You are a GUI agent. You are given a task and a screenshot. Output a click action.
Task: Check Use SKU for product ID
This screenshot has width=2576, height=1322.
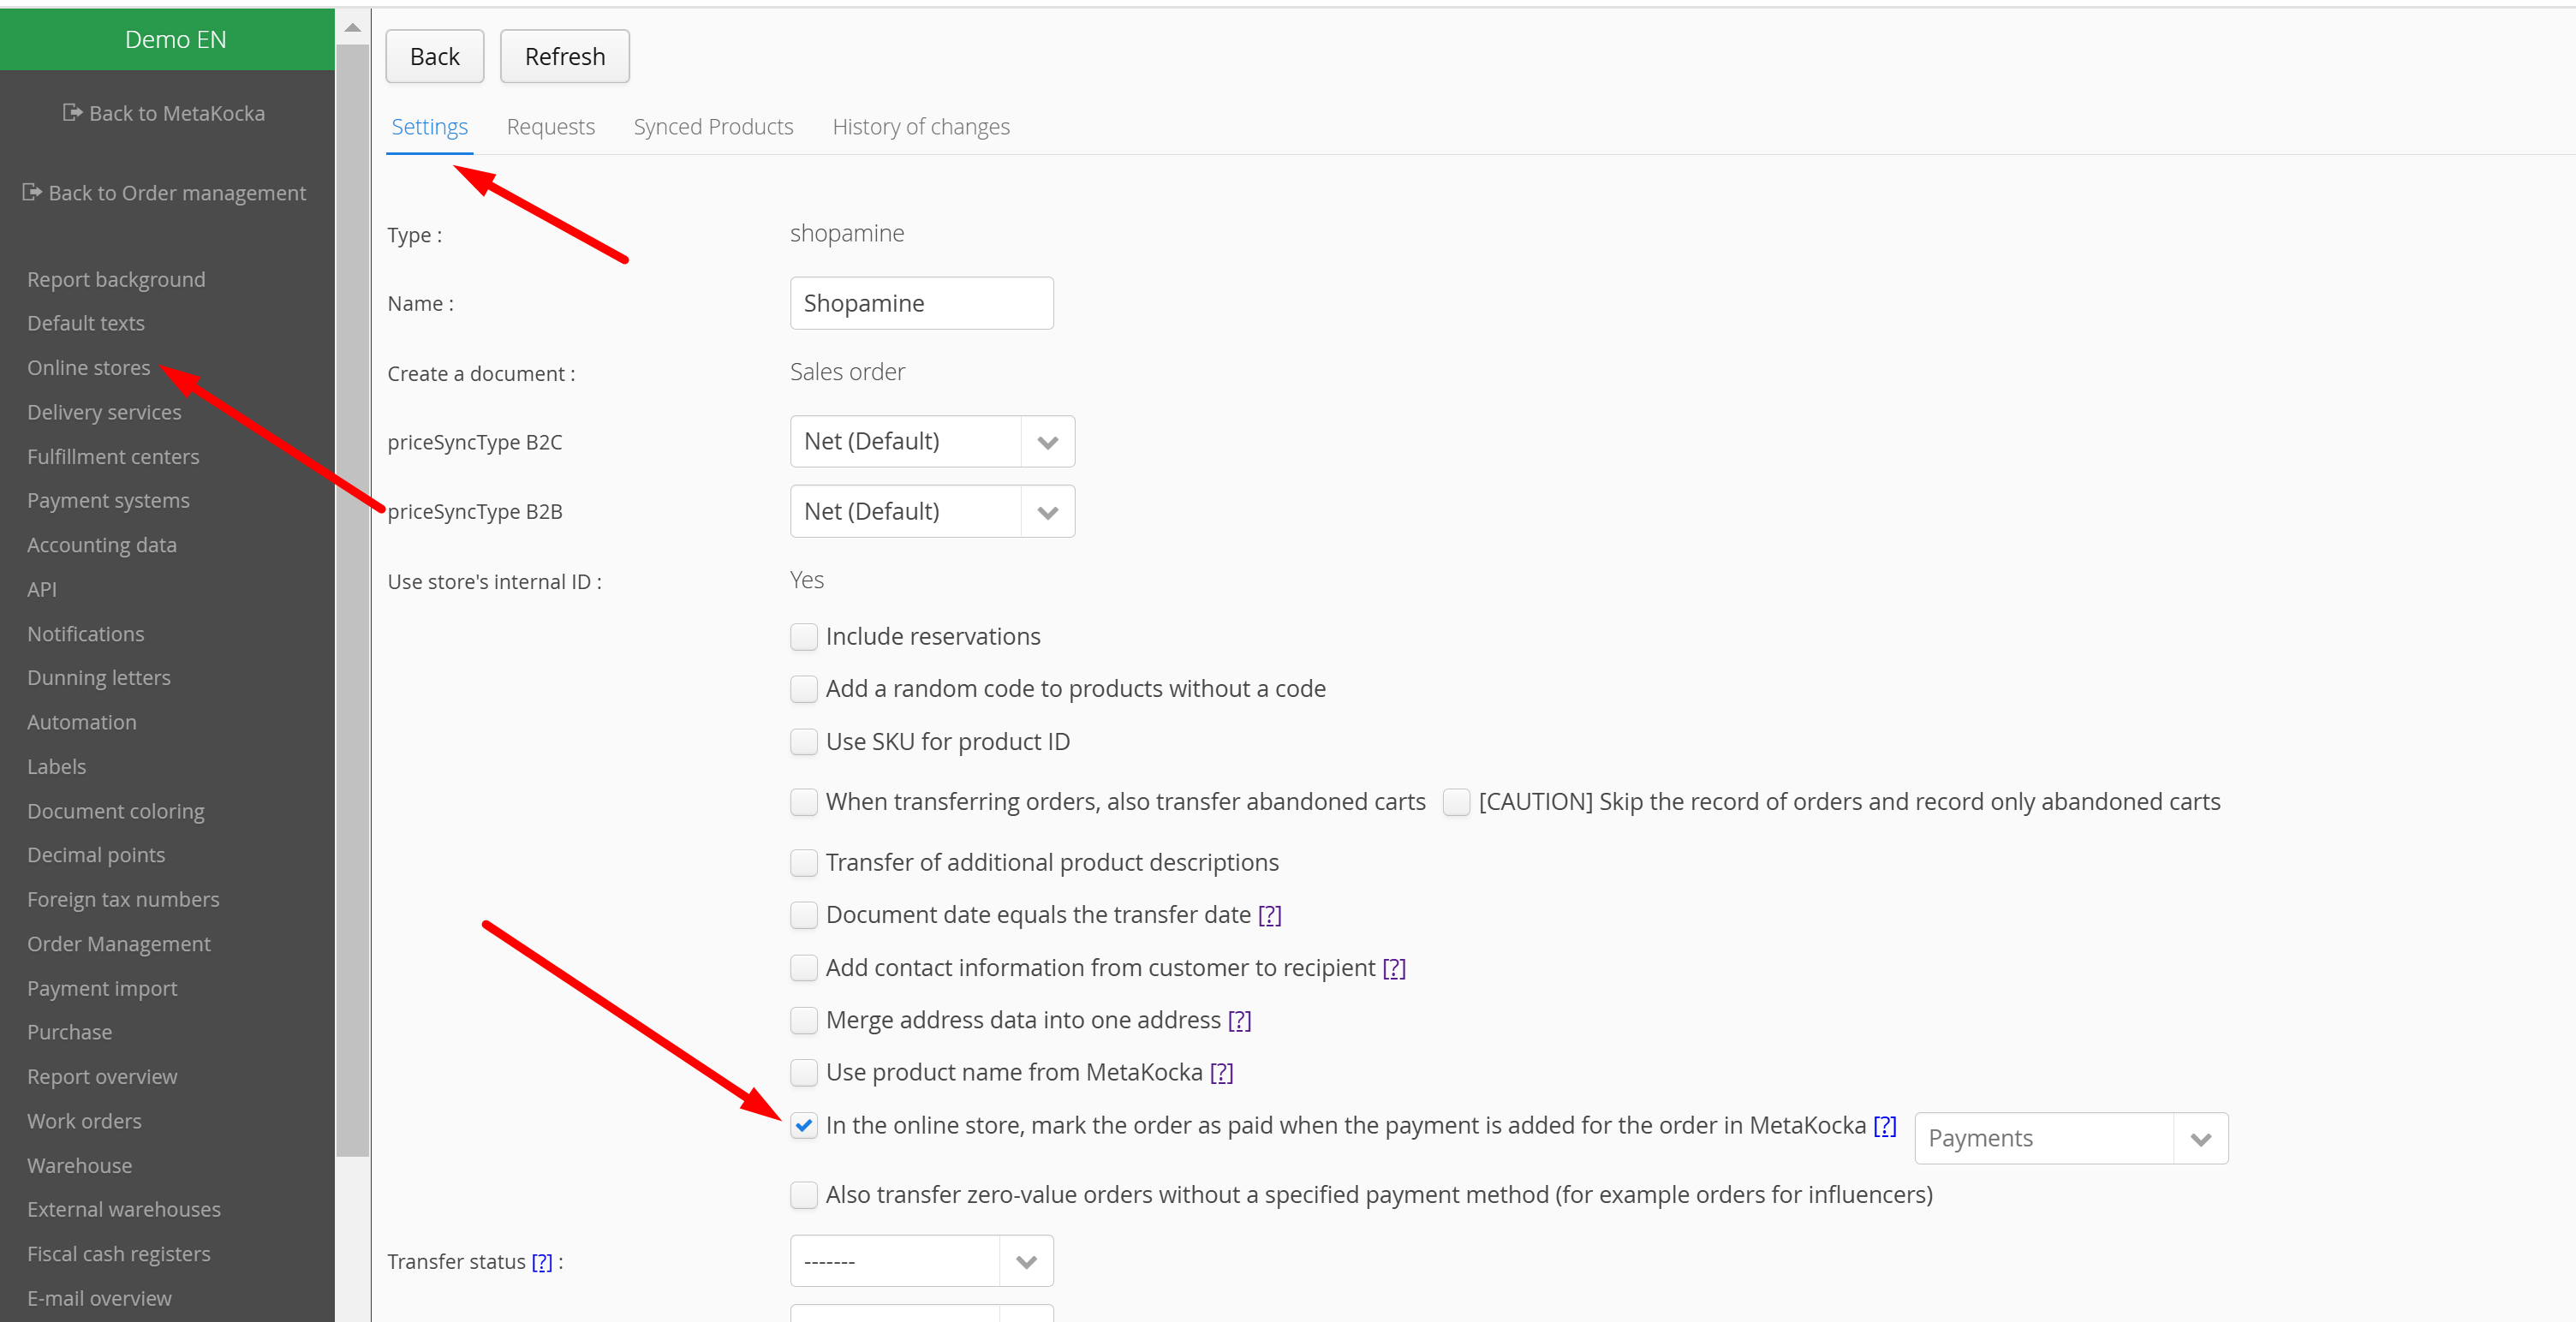click(804, 742)
